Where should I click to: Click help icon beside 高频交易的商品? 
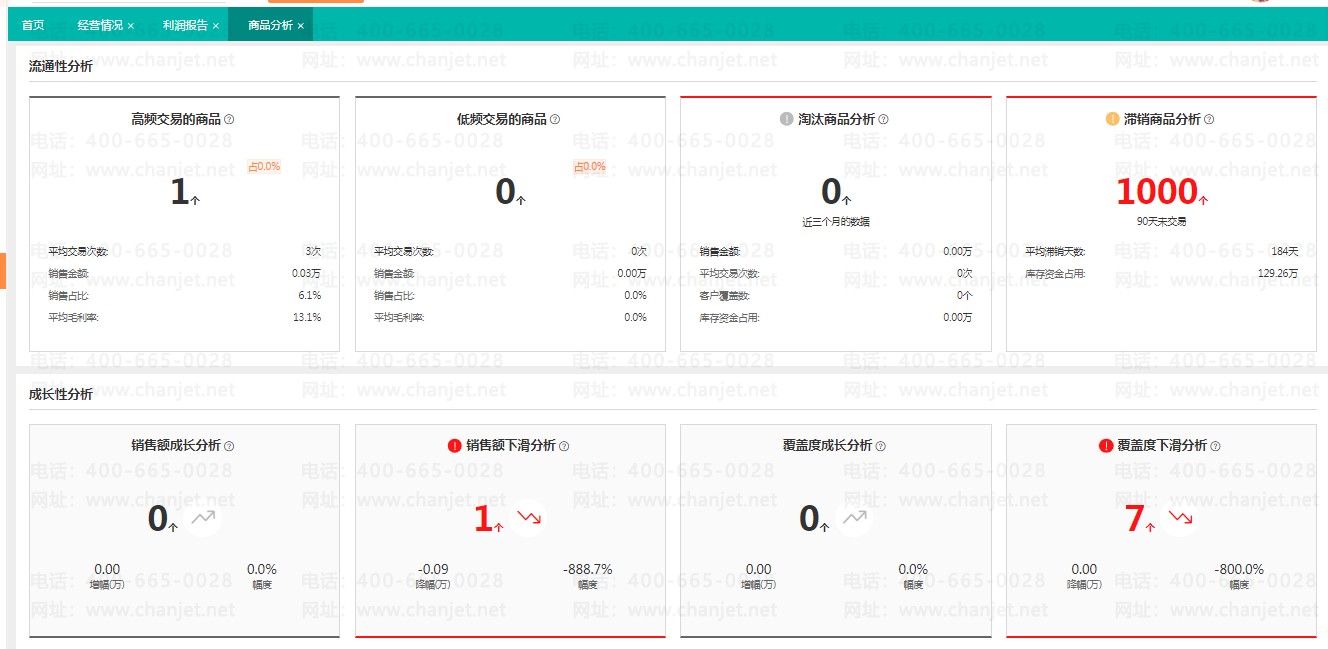229,119
